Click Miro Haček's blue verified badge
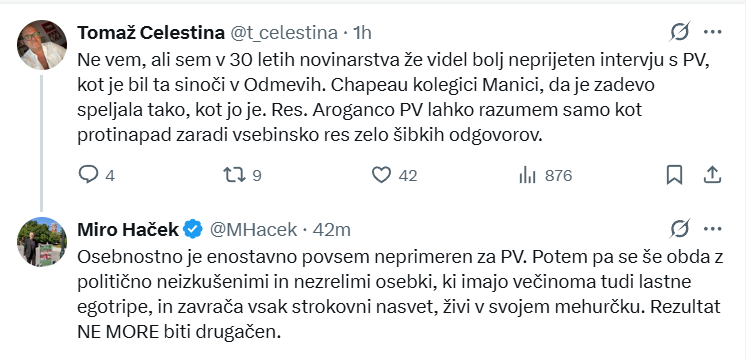The width and height of the screenshot is (746, 360). click(193, 229)
